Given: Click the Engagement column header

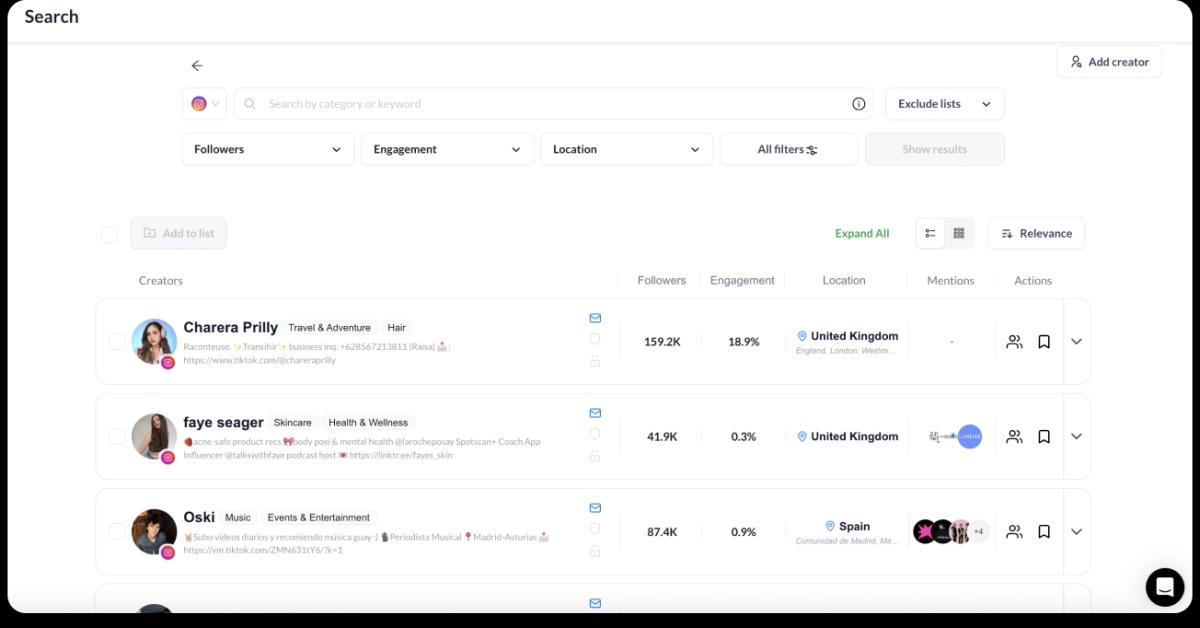Looking at the screenshot, I should 742,280.
